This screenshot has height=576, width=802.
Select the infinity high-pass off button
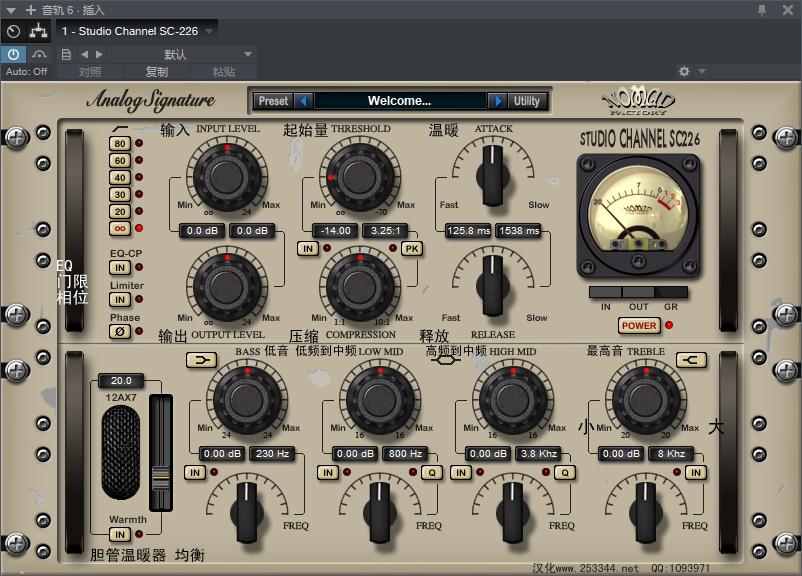(x=120, y=228)
